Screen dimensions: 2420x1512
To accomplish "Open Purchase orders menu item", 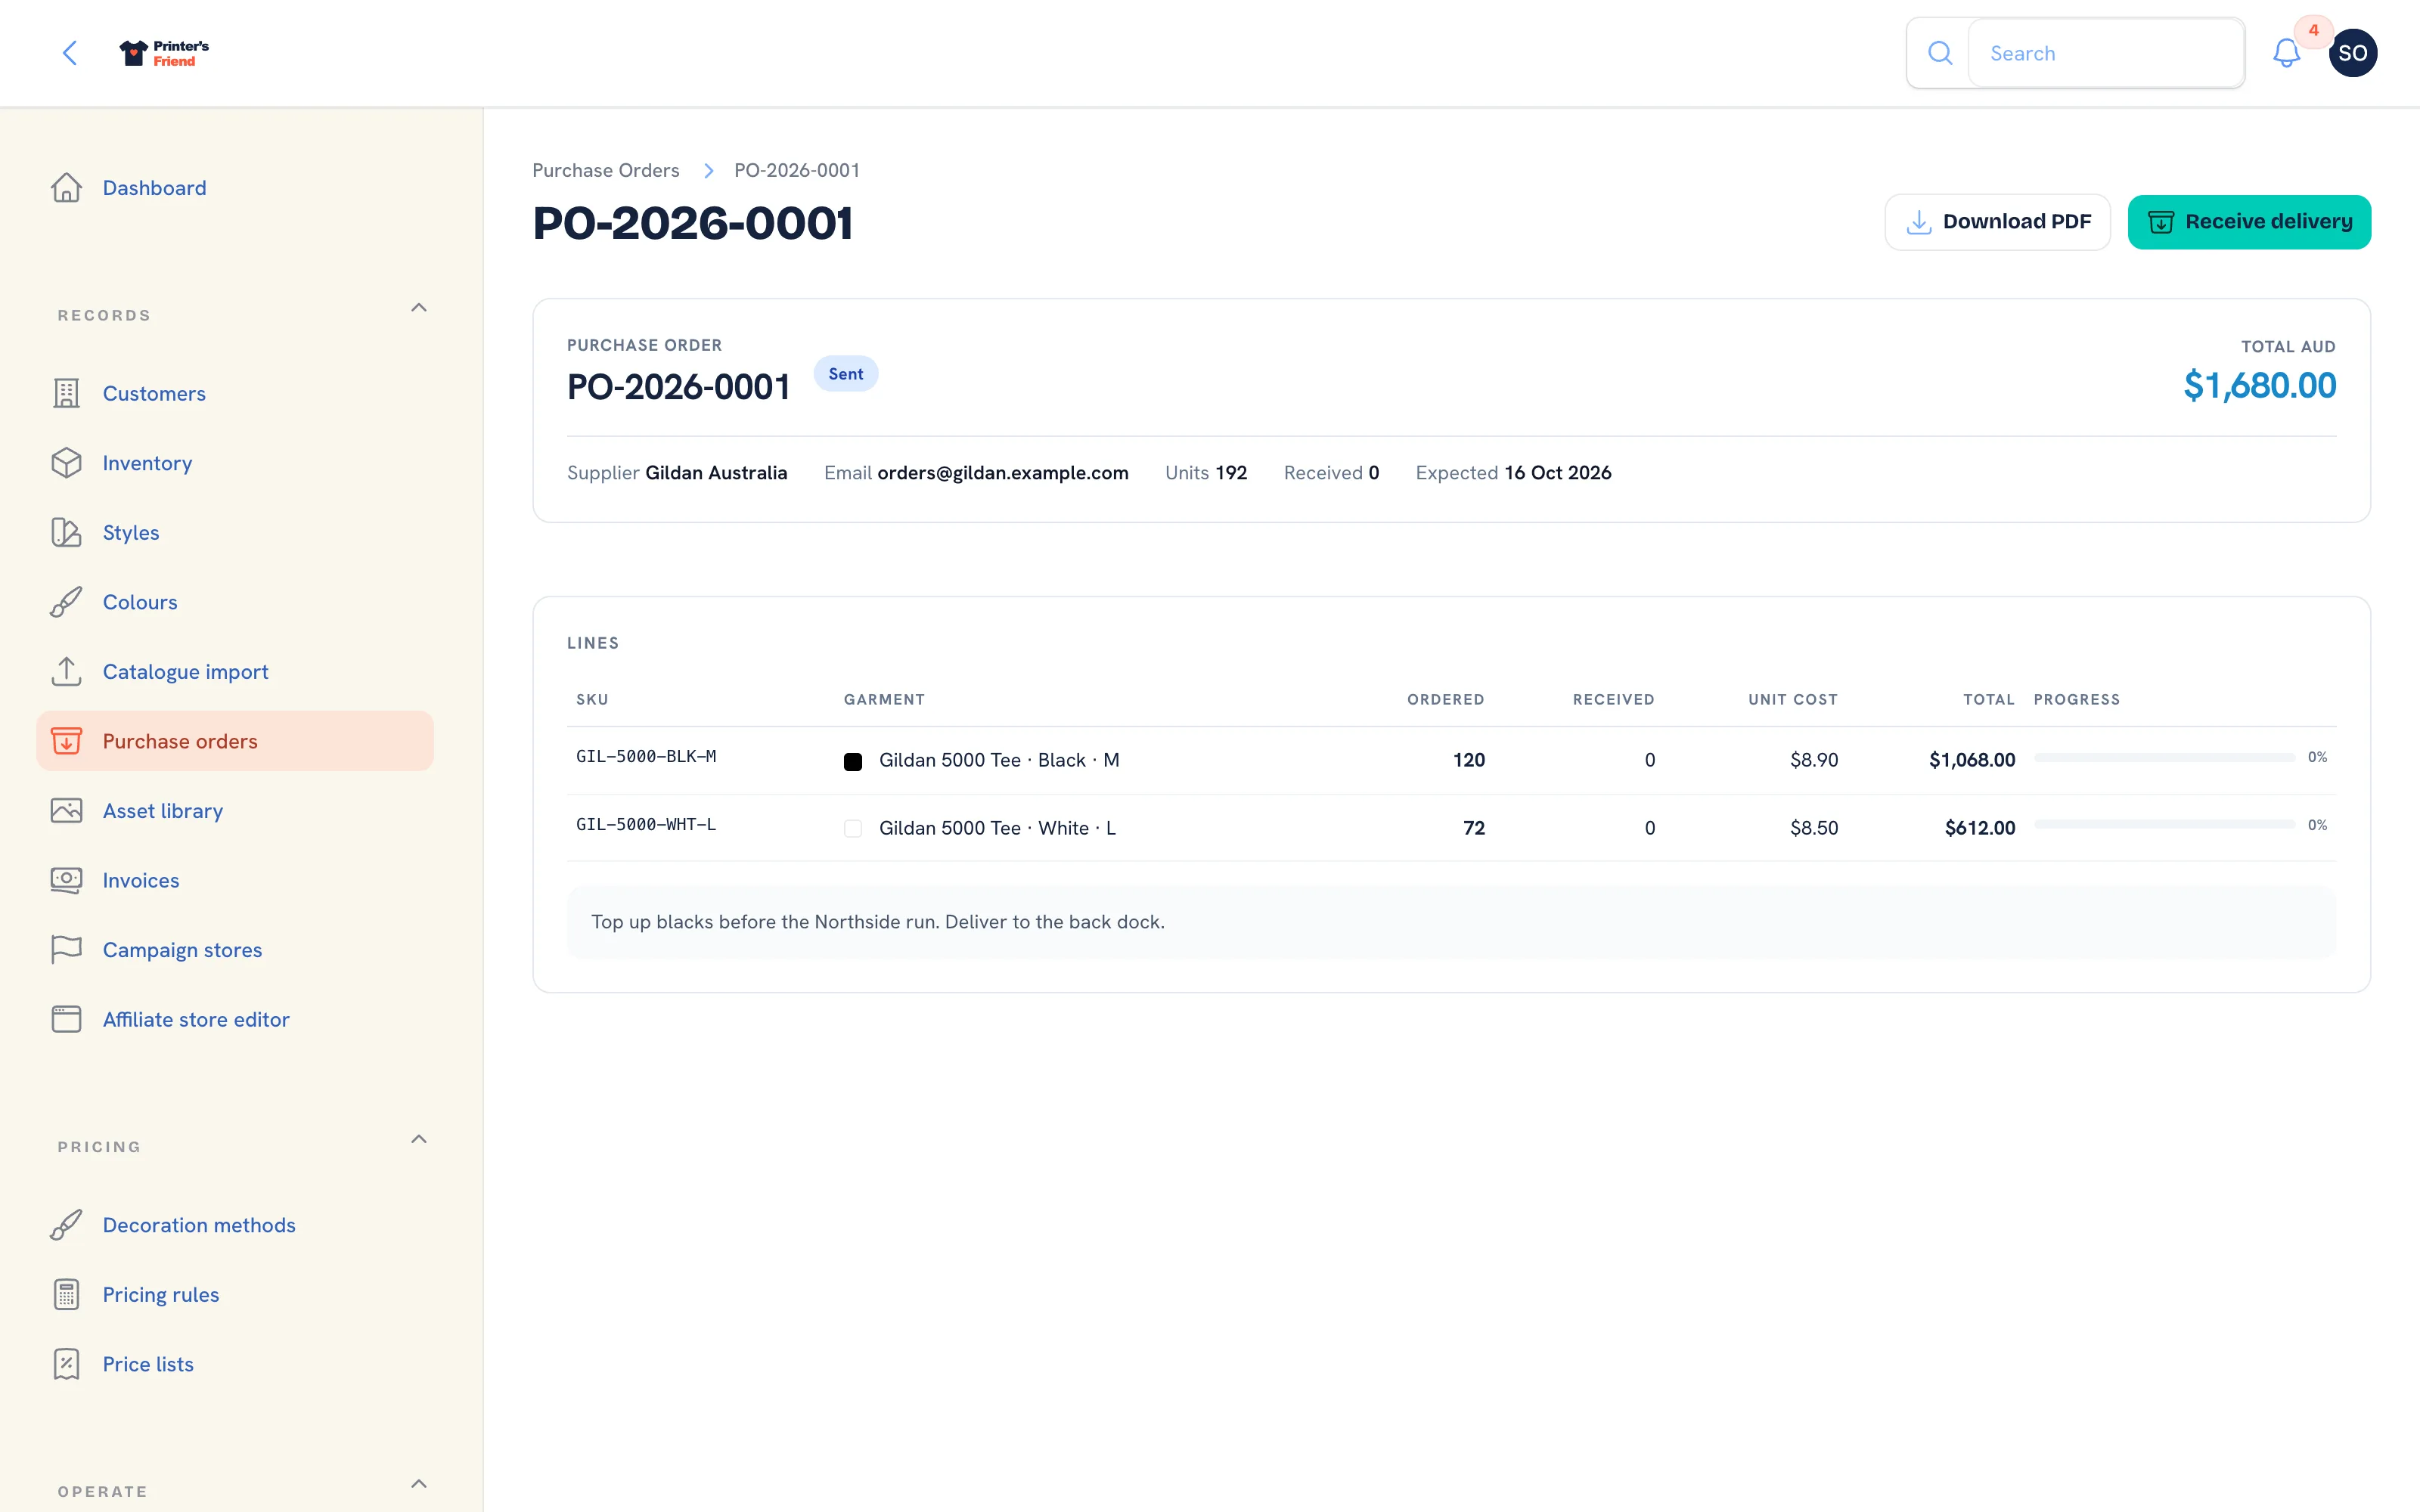I will [235, 741].
